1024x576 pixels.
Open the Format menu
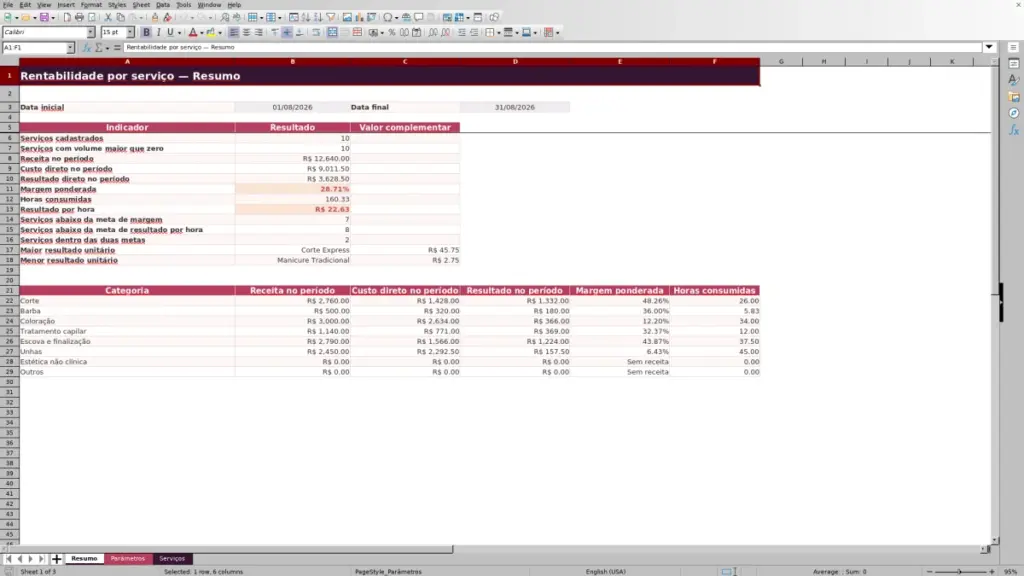coord(91,5)
